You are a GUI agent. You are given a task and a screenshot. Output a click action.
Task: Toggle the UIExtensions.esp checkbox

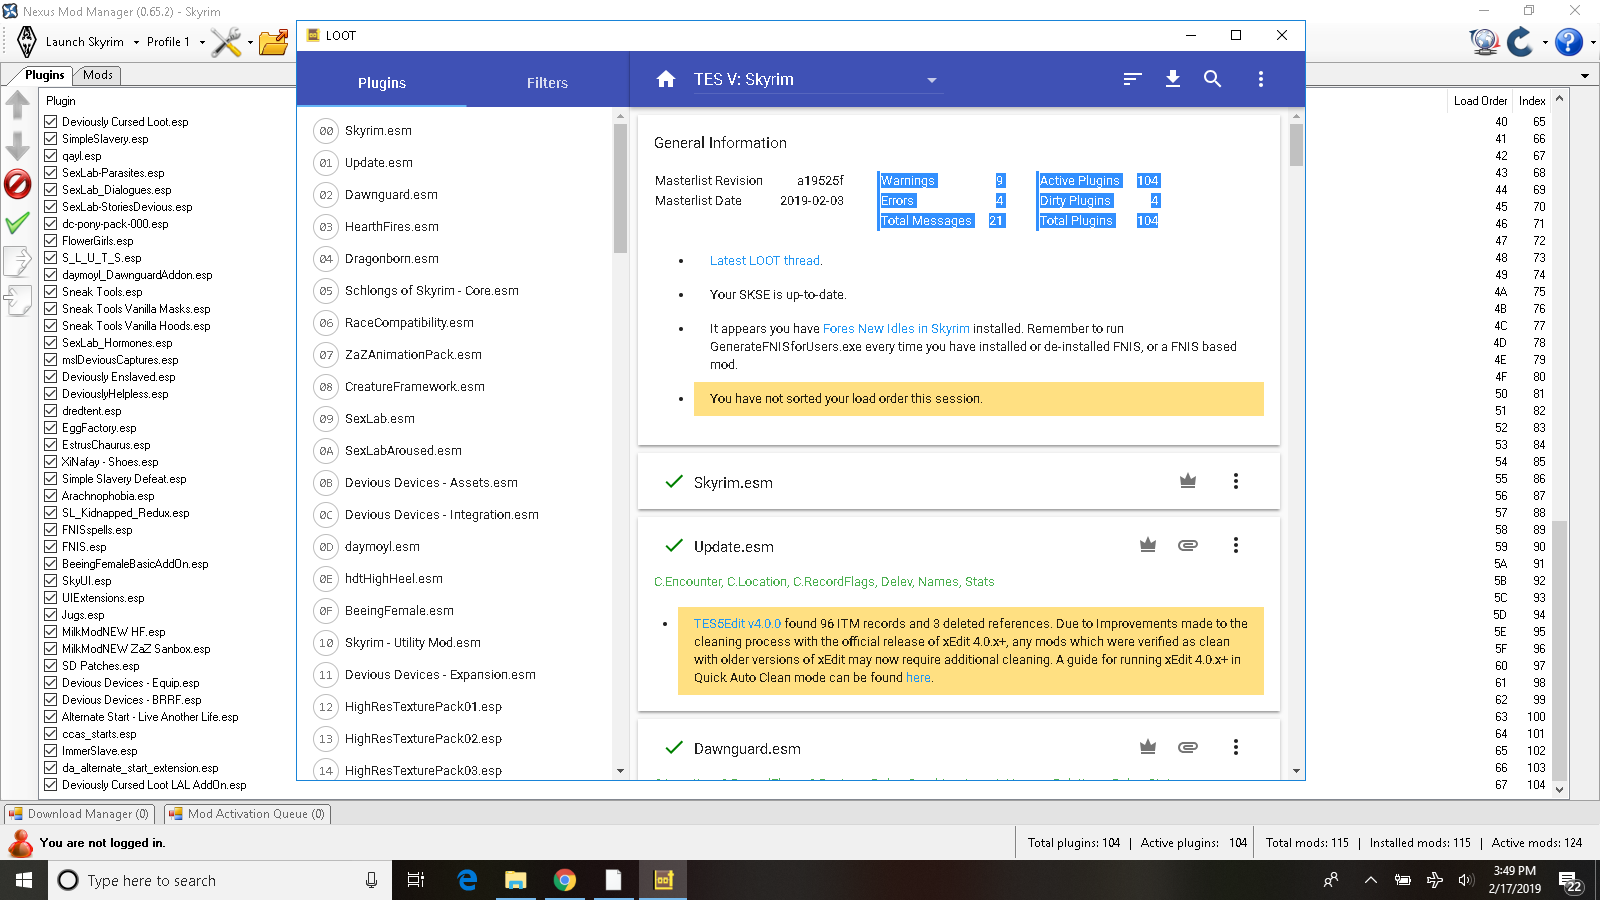click(51, 598)
